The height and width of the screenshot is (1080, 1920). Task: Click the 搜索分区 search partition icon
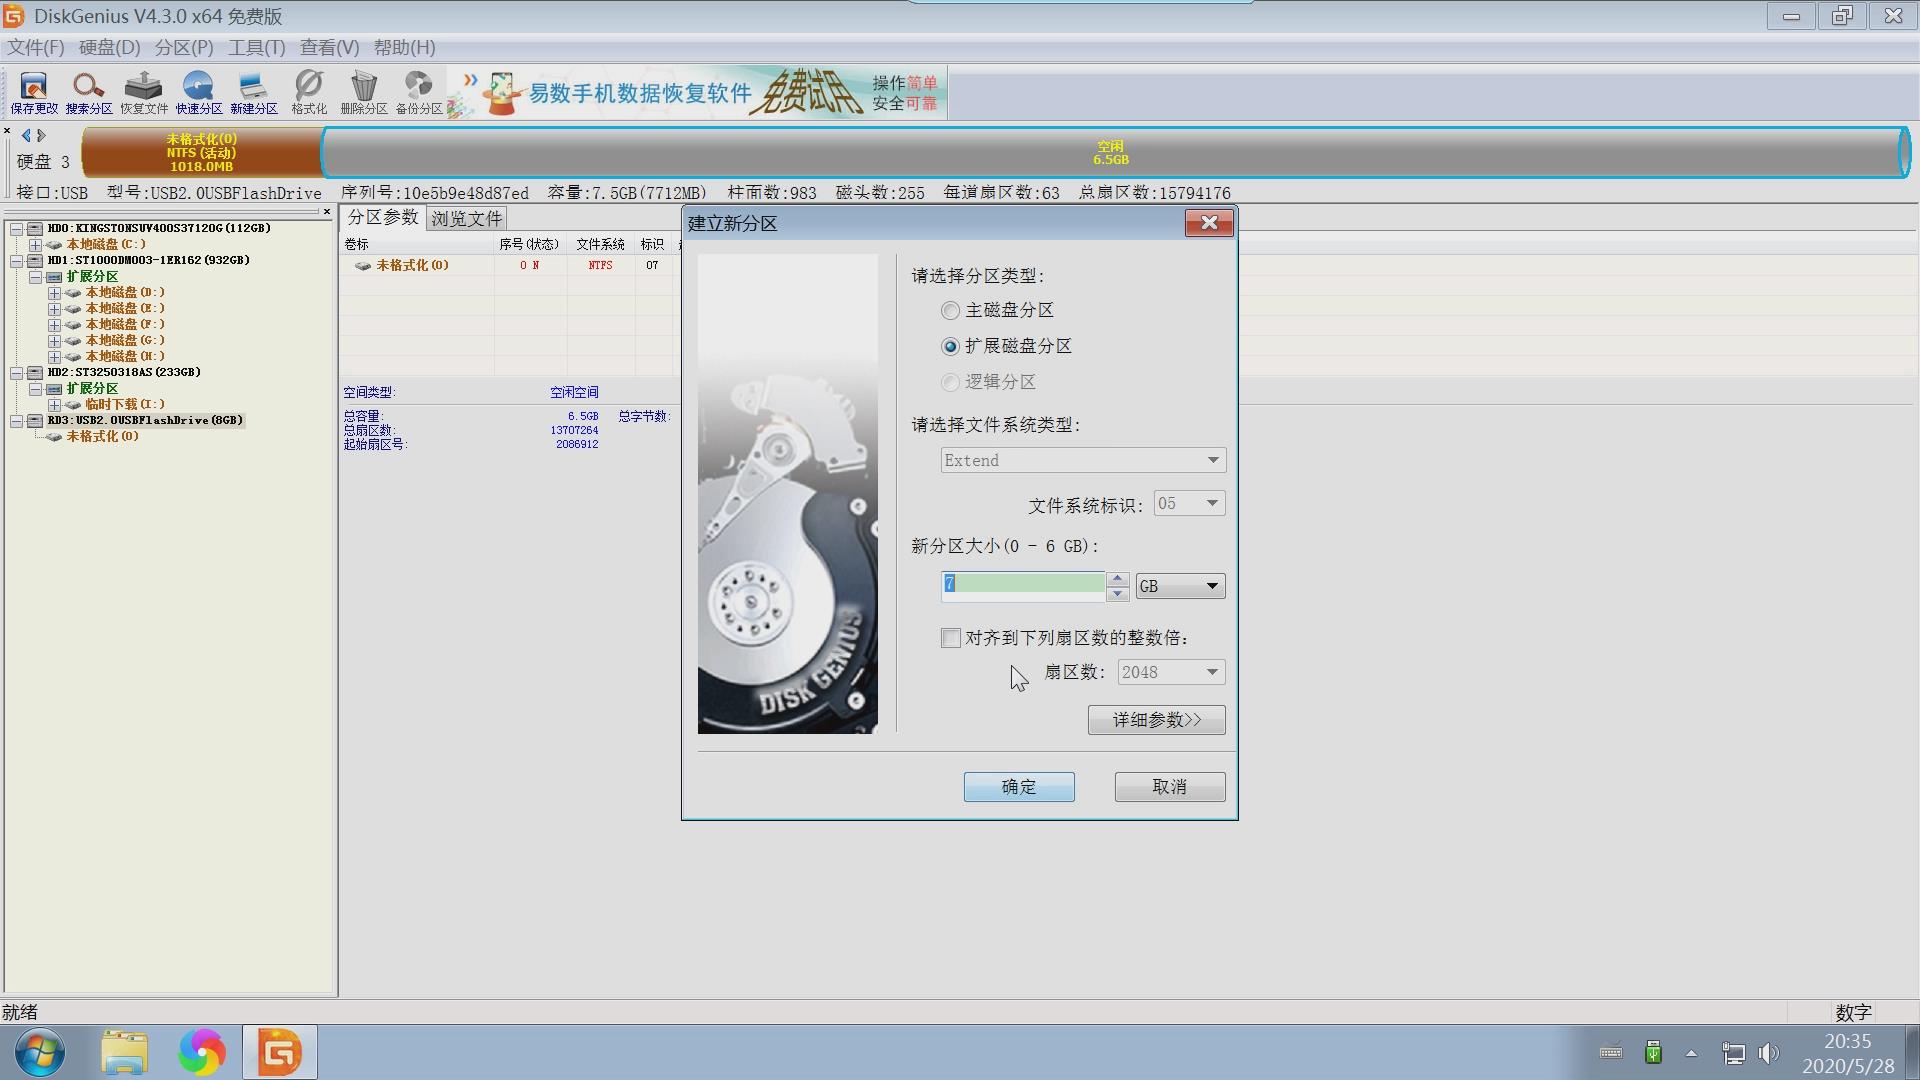(89, 93)
